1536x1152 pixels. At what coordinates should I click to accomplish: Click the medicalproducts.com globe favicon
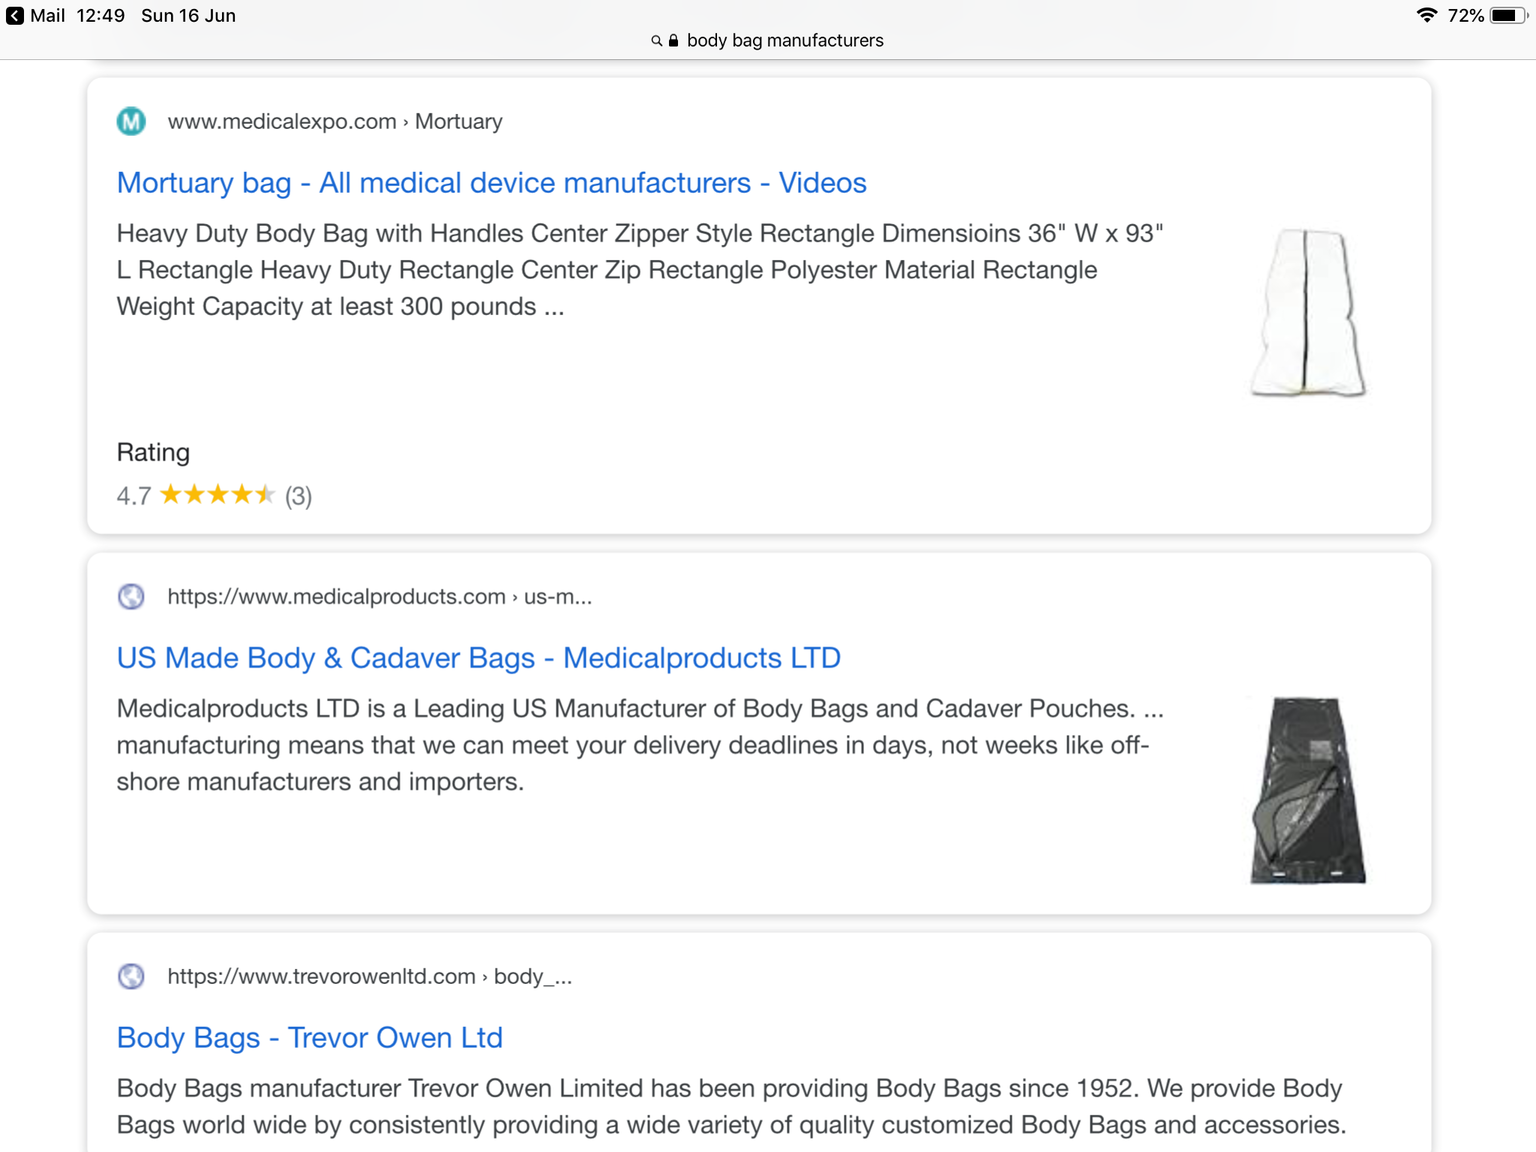(x=131, y=597)
